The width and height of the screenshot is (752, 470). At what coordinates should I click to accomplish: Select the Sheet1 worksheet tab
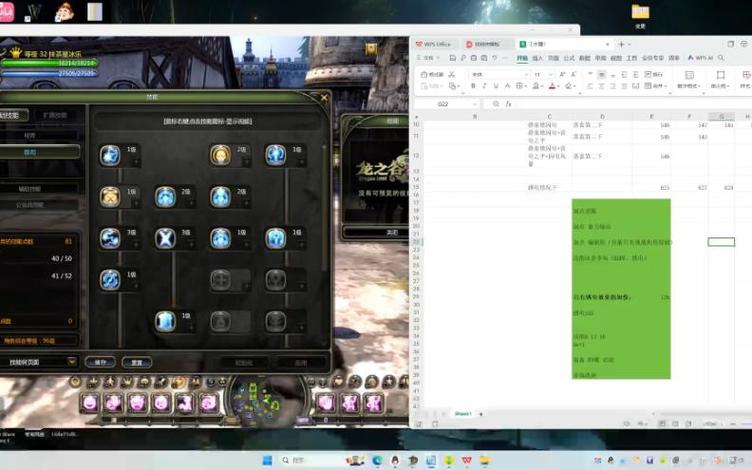463,413
